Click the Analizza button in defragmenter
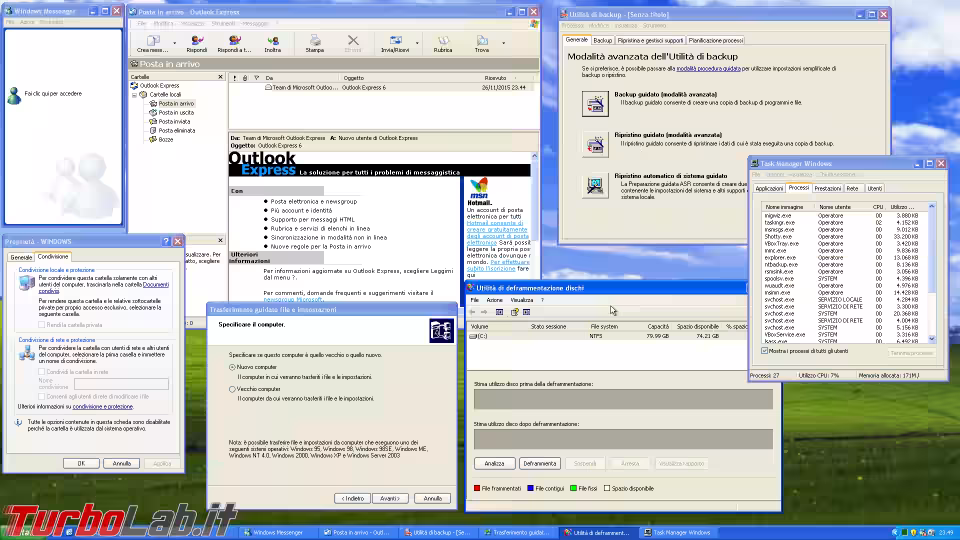 494,463
